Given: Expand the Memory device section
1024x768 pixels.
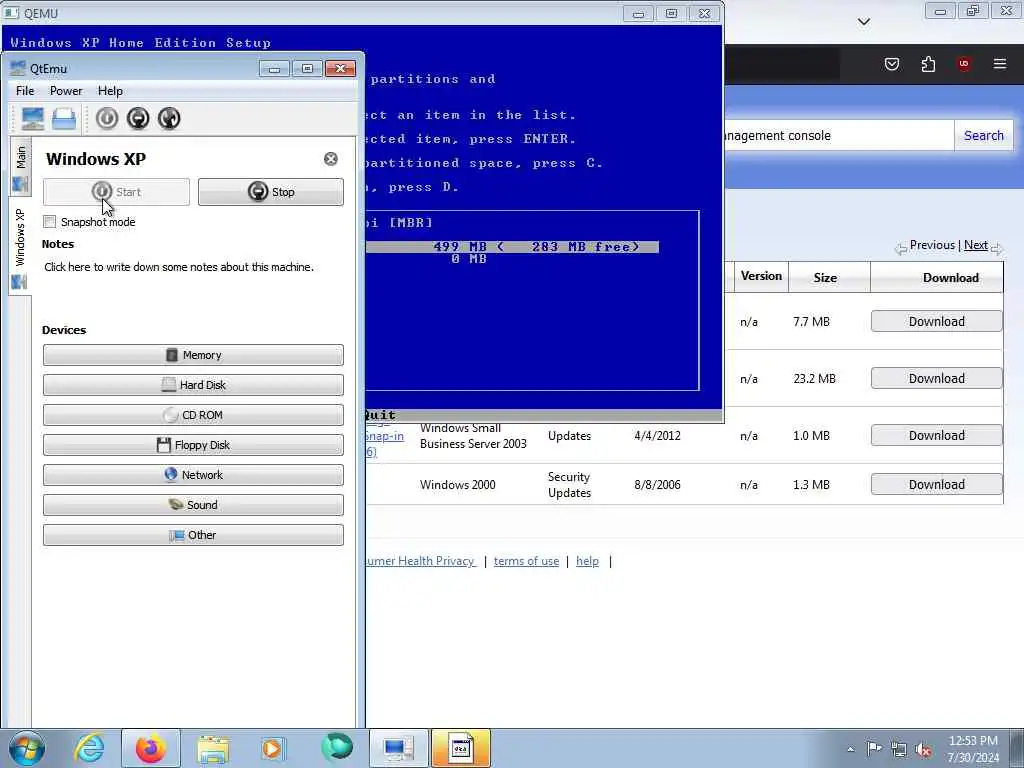Looking at the screenshot, I should [x=193, y=355].
